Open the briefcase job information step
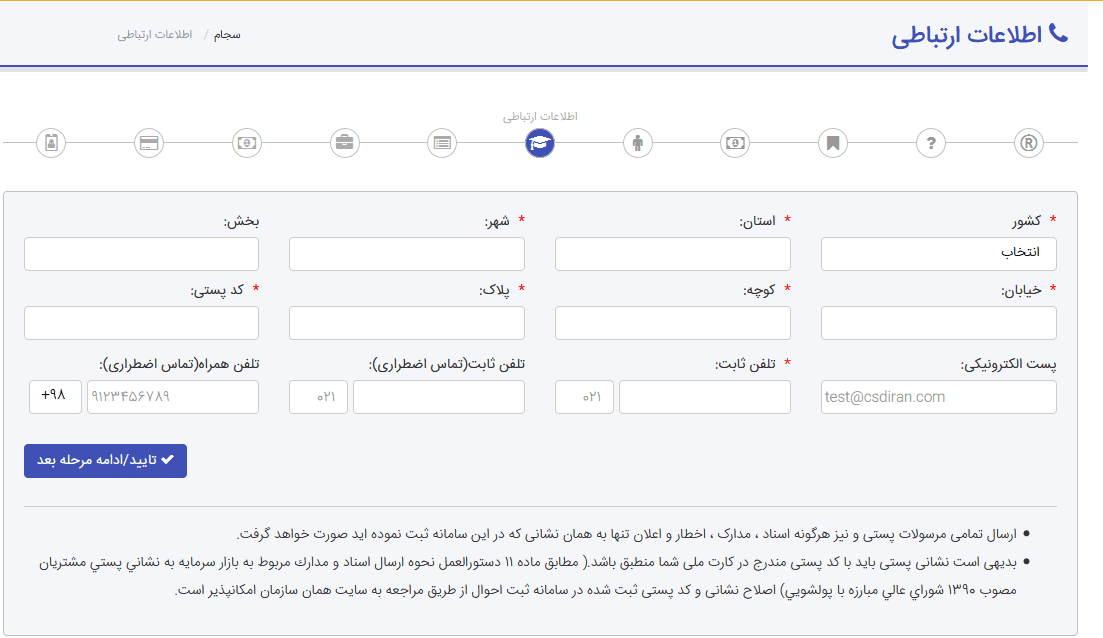 tap(343, 143)
